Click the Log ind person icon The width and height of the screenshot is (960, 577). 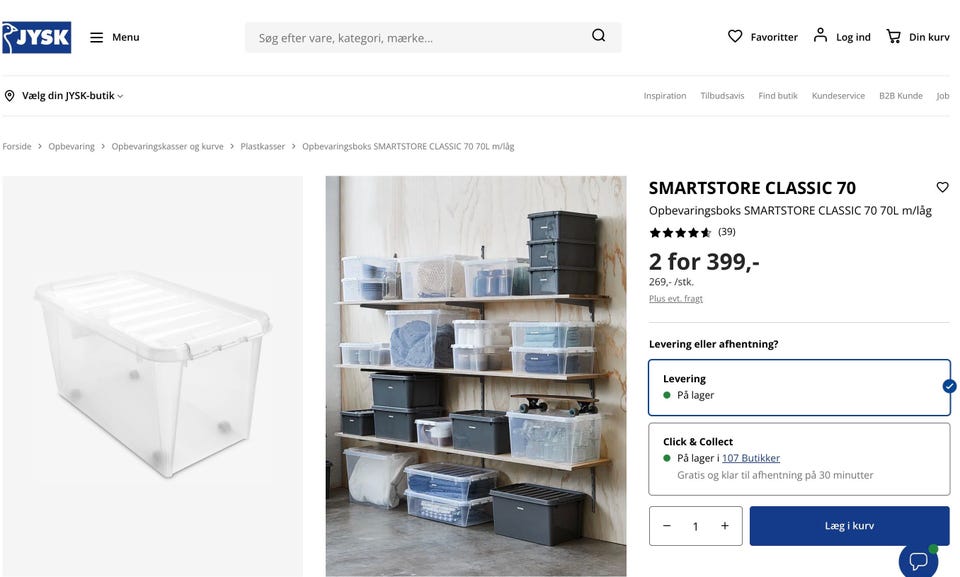(820, 35)
